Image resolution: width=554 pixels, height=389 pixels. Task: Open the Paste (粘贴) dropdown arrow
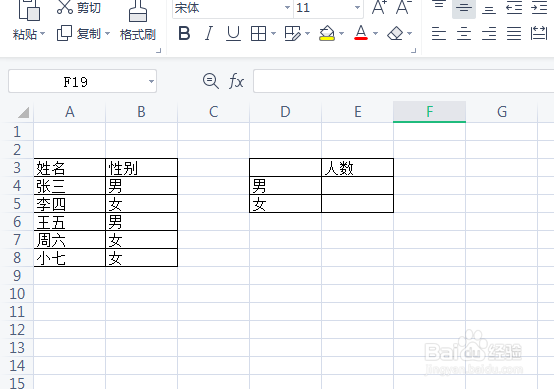tap(42, 34)
